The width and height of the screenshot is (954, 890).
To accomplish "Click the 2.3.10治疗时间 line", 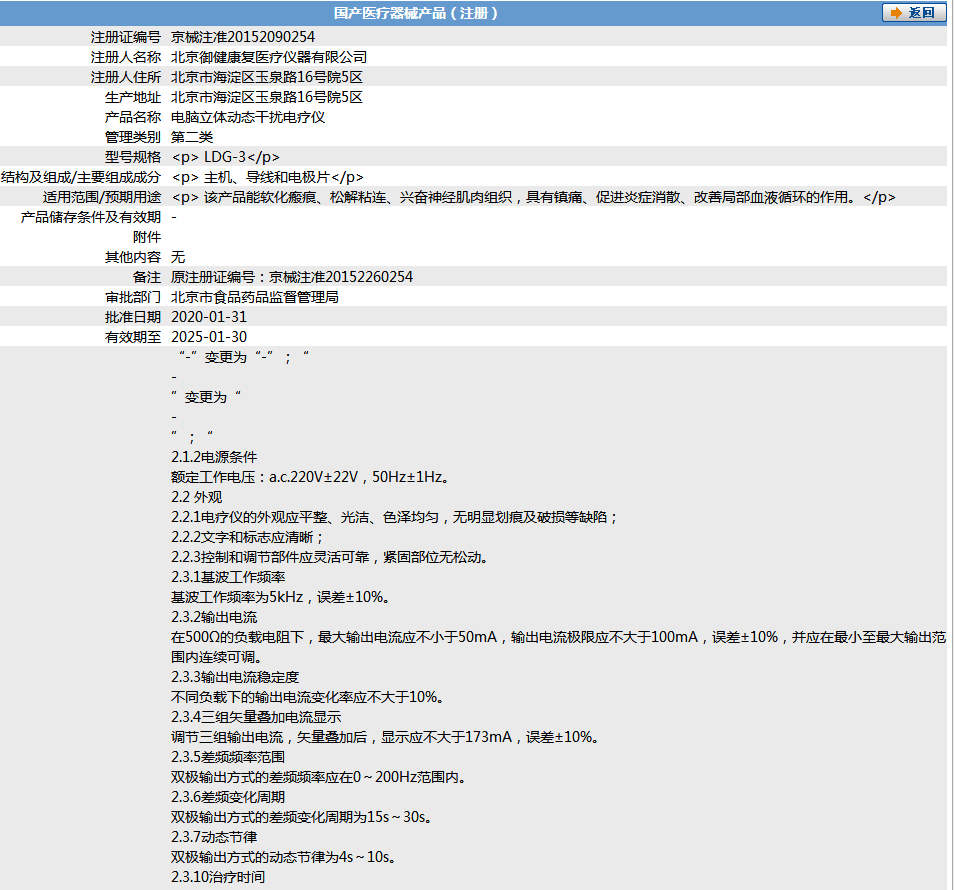I will [x=218, y=877].
